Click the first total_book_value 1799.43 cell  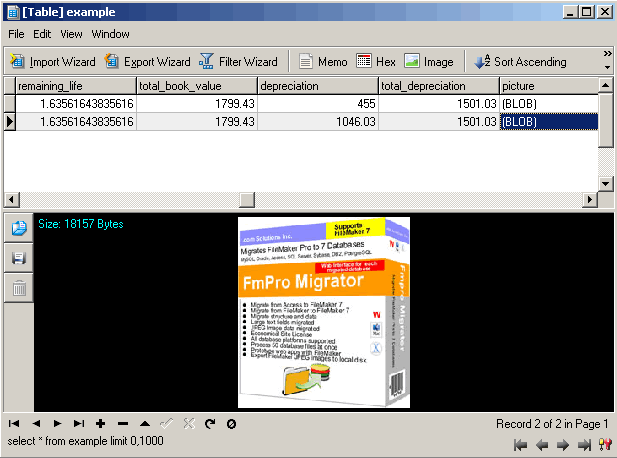point(197,104)
